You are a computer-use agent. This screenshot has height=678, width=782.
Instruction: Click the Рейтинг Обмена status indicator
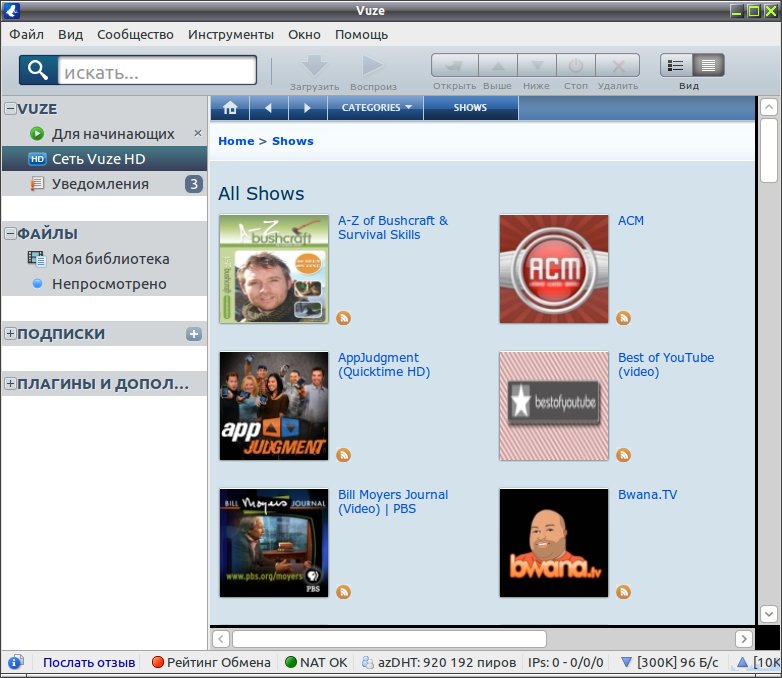point(211,663)
